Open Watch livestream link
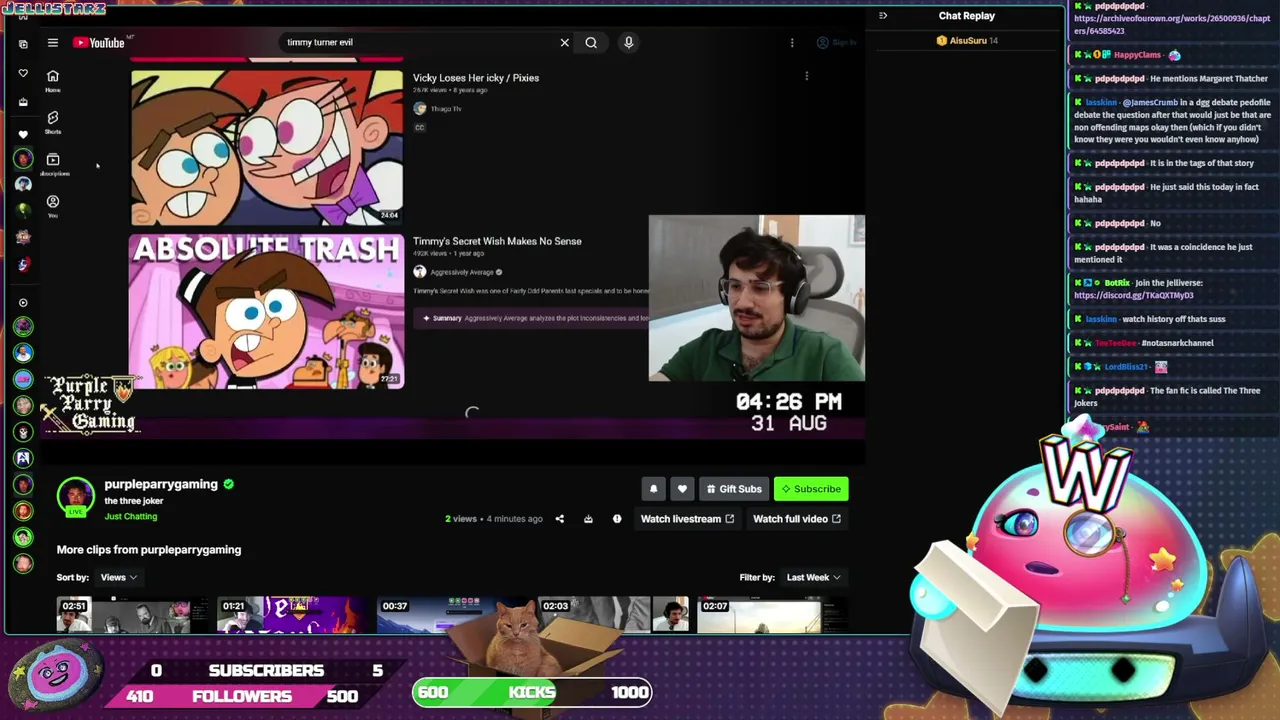This screenshot has width=1280, height=720. tap(687, 519)
